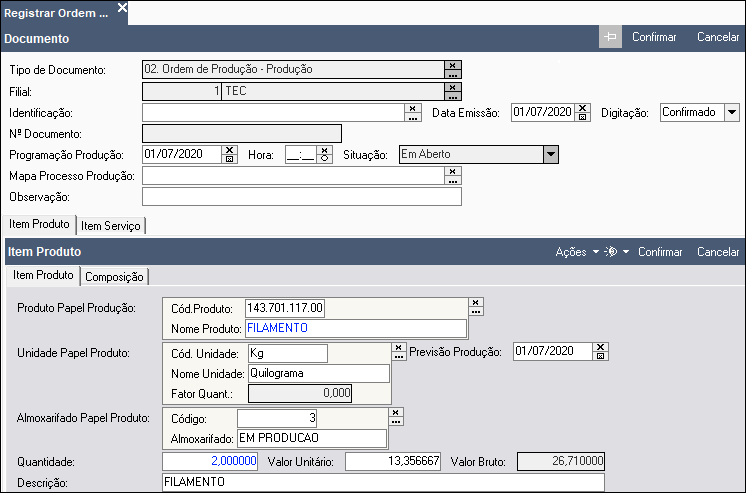Select the inner Item Produto sub-tab
This screenshot has width=746, height=493.
pyautogui.click(x=43, y=275)
